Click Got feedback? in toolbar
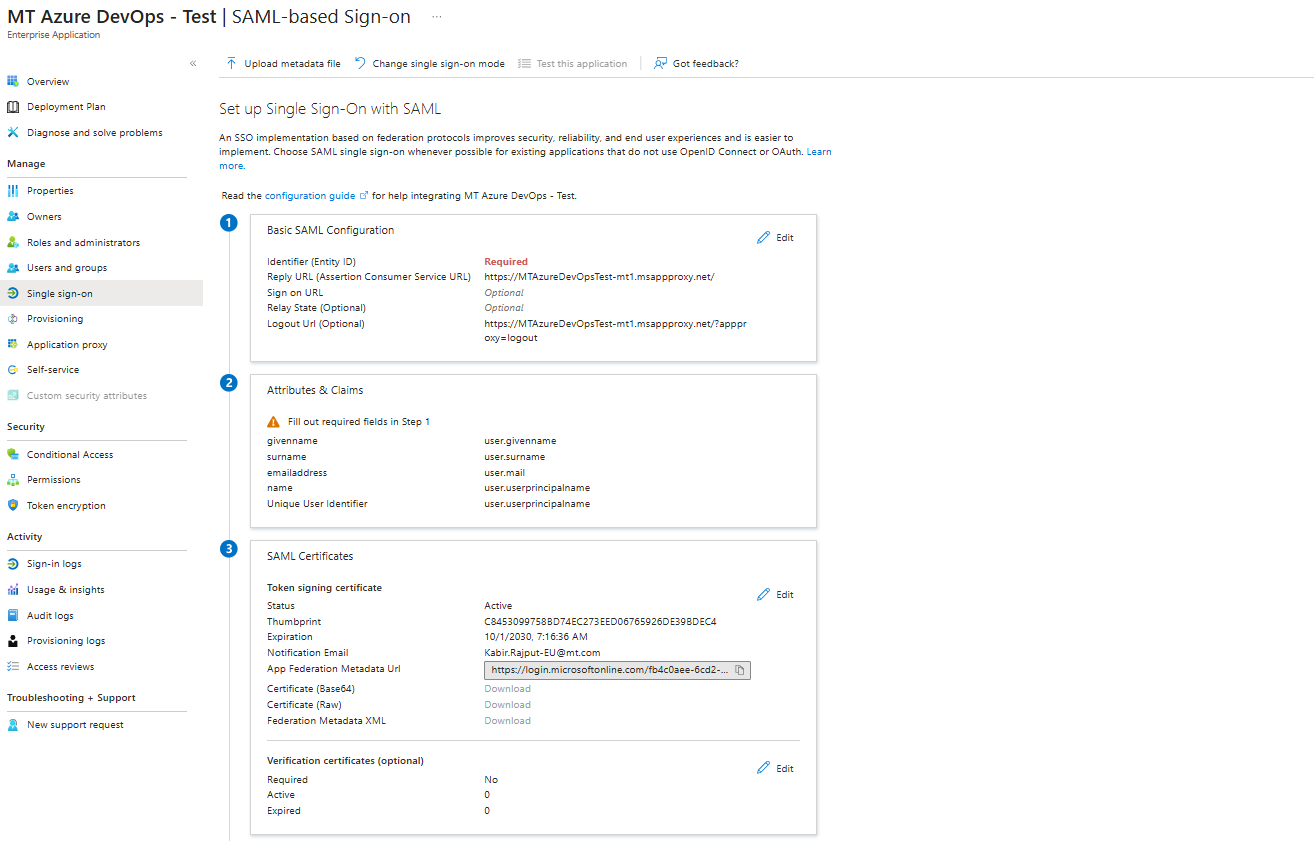This screenshot has height=841, width=1314. (x=696, y=63)
